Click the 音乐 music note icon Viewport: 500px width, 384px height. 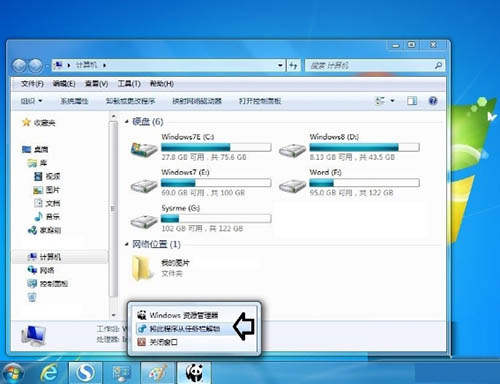(38, 216)
